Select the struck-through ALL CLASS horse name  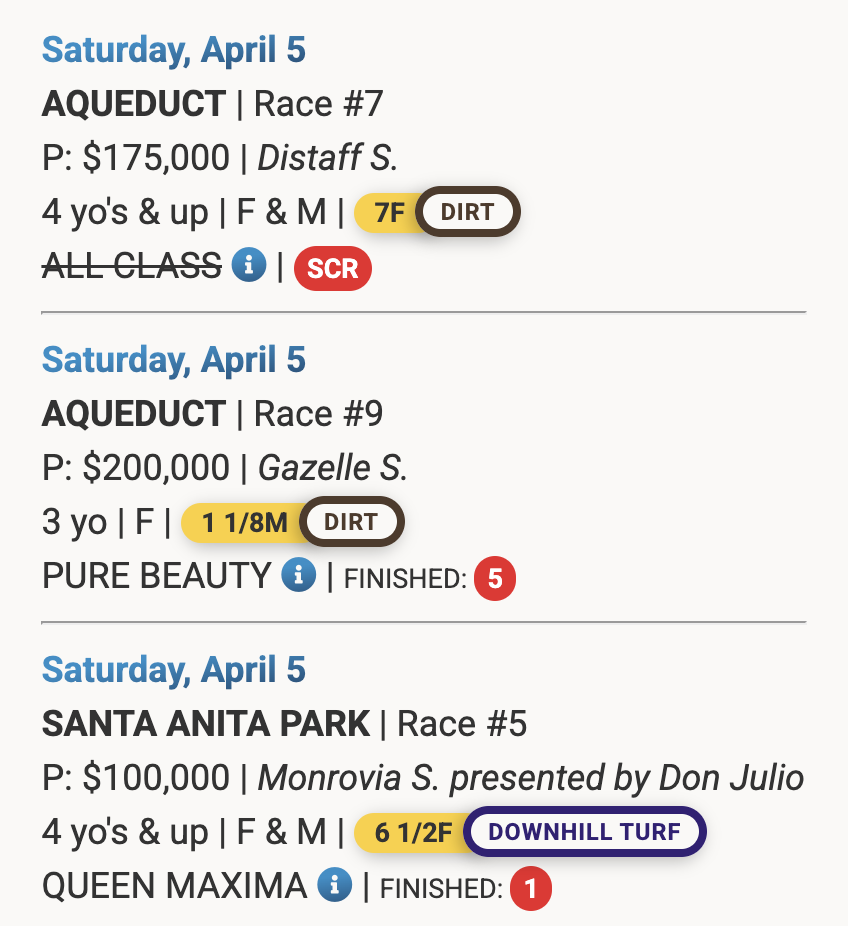pos(131,266)
